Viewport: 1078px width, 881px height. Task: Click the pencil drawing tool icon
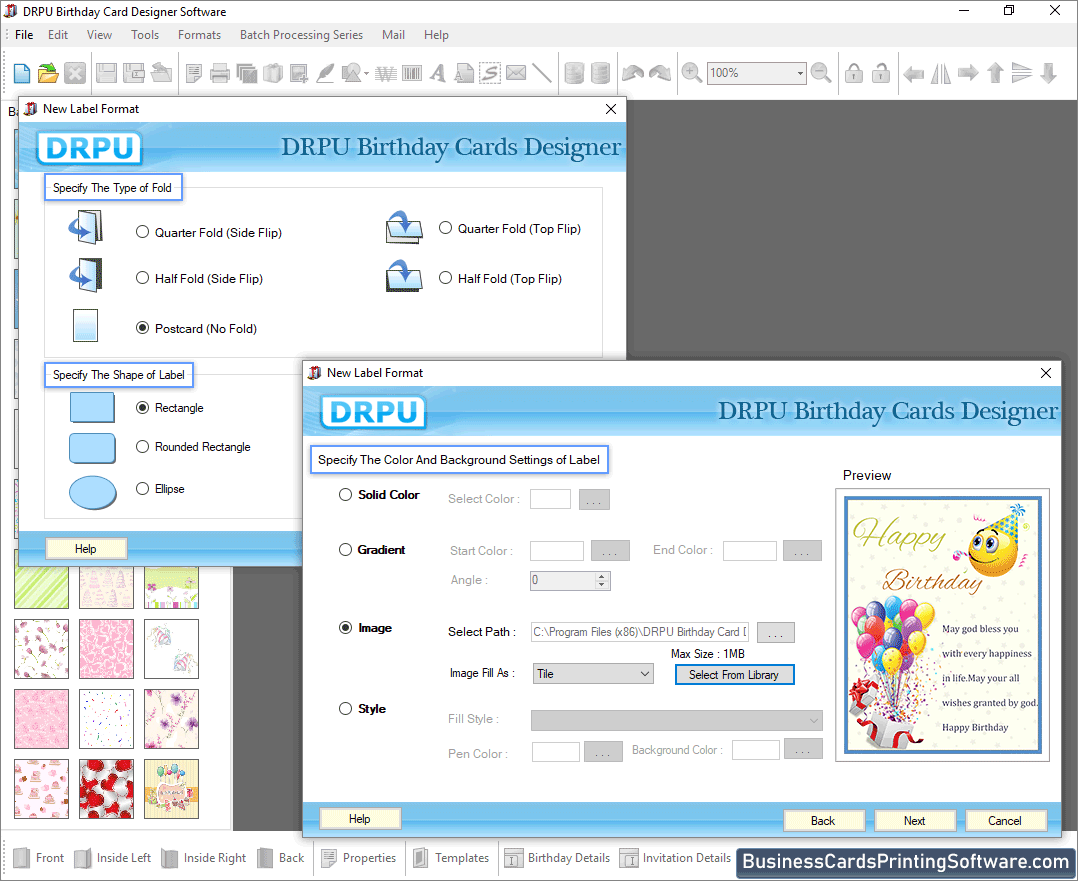coord(325,73)
